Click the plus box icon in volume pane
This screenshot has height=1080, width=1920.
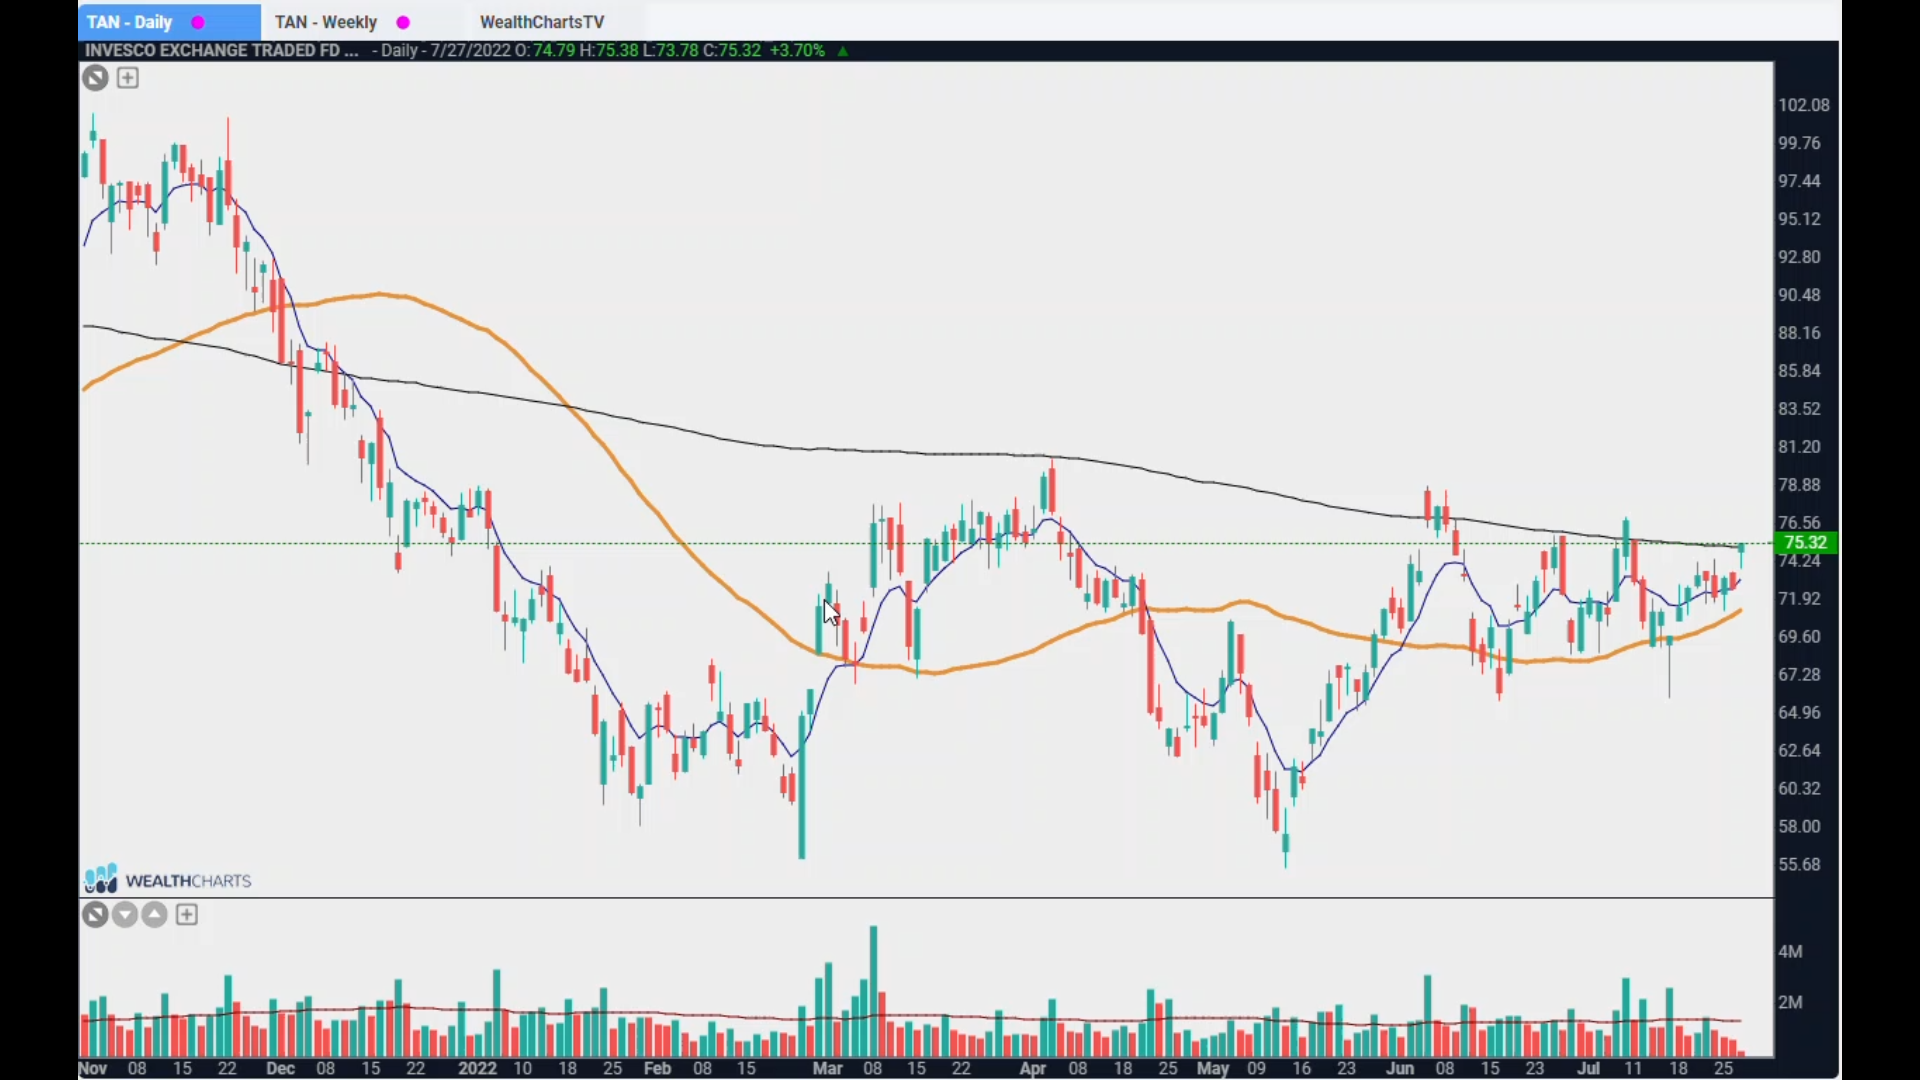point(187,915)
